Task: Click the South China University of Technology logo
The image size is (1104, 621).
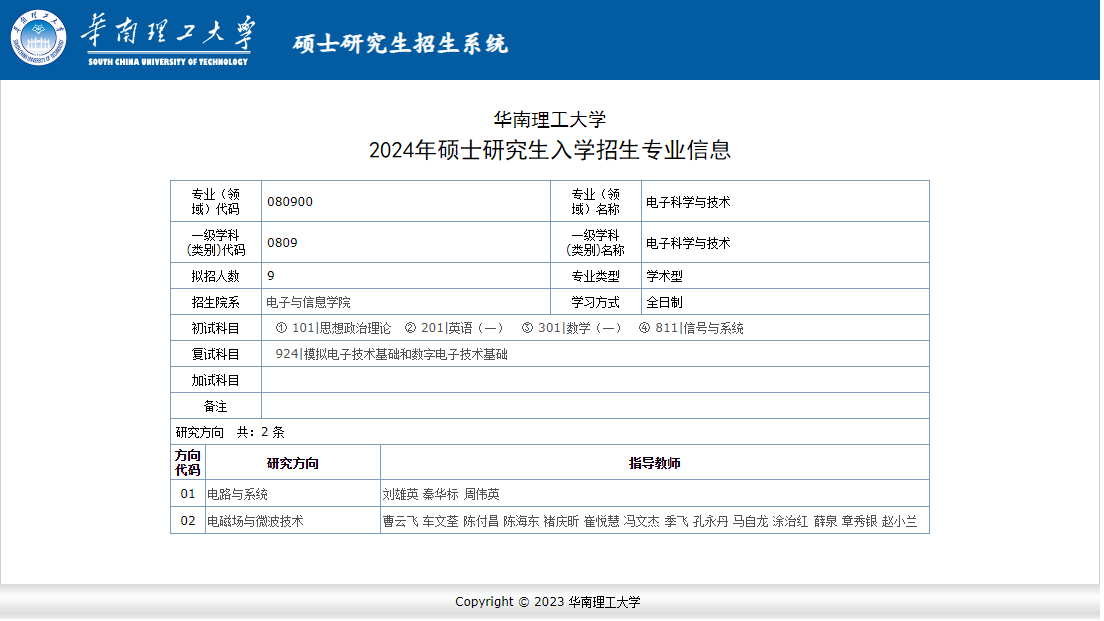Action: click(x=39, y=38)
